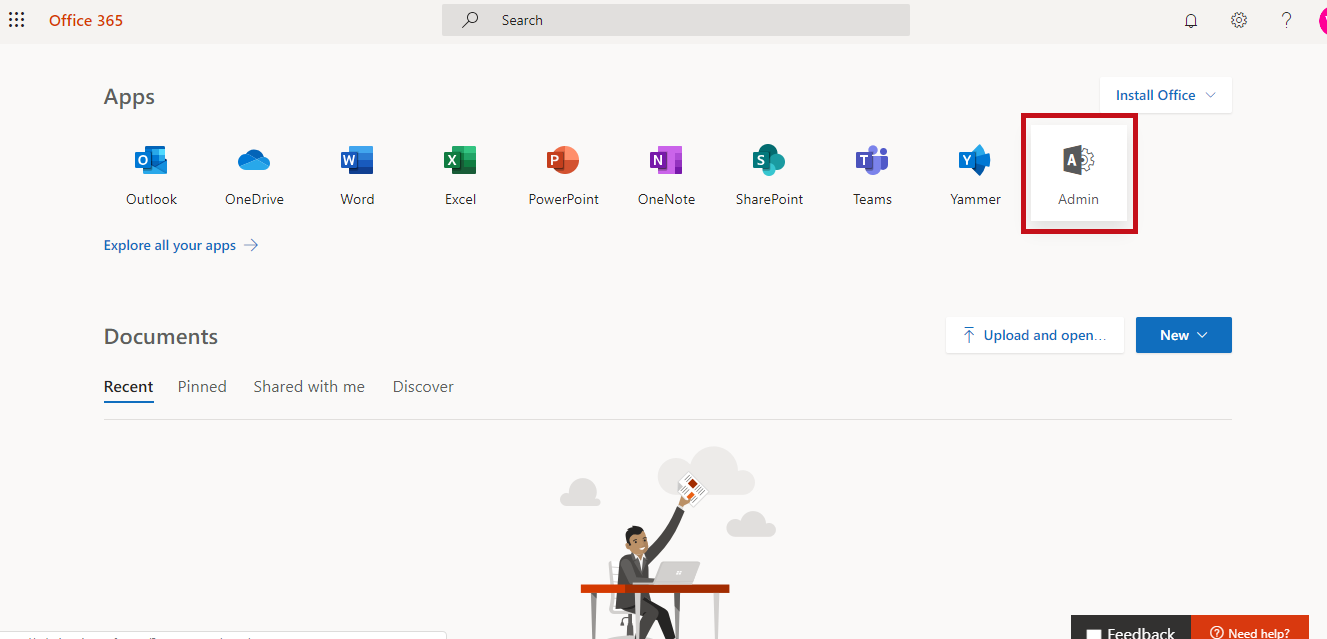This screenshot has height=639, width=1327.
Task: Click Upload and open button
Action: pyautogui.click(x=1035, y=335)
